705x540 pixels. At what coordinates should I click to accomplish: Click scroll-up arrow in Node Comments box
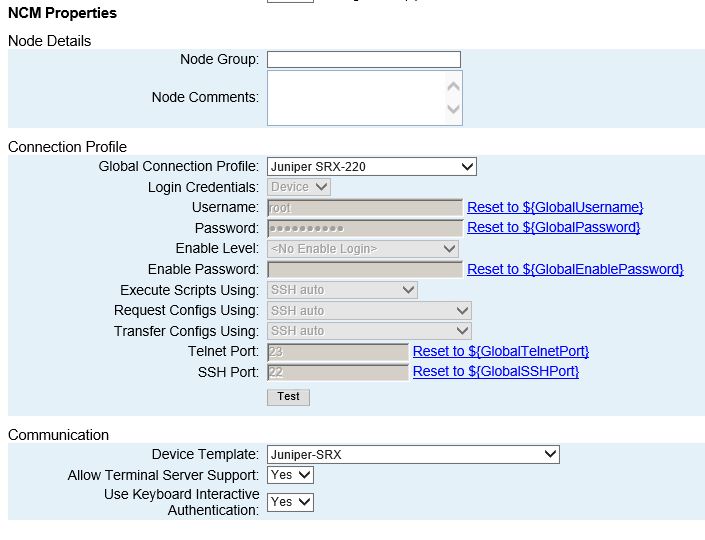pos(453,86)
